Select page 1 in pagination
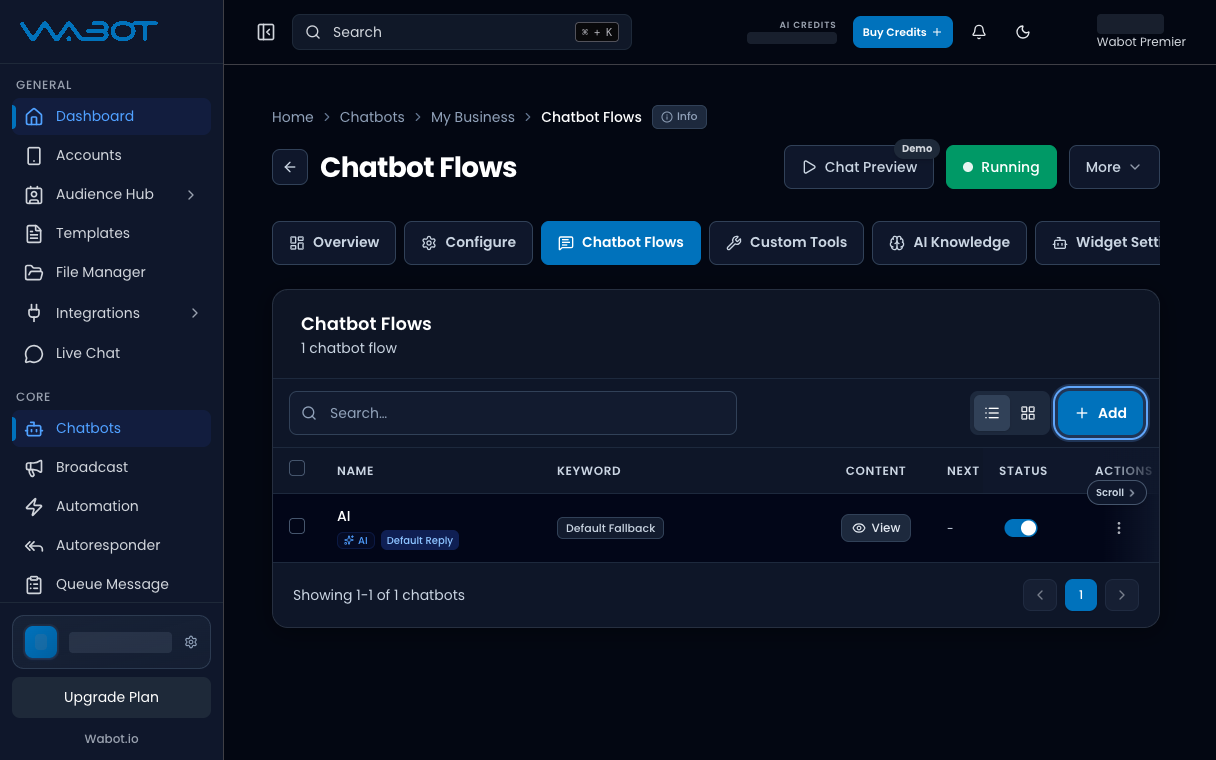 tap(1081, 595)
